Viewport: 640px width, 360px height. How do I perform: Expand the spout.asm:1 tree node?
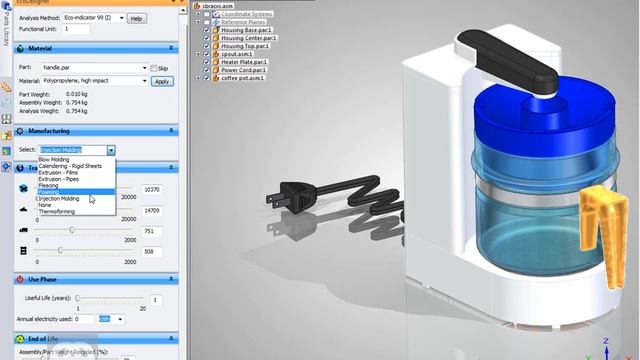click(198, 54)
